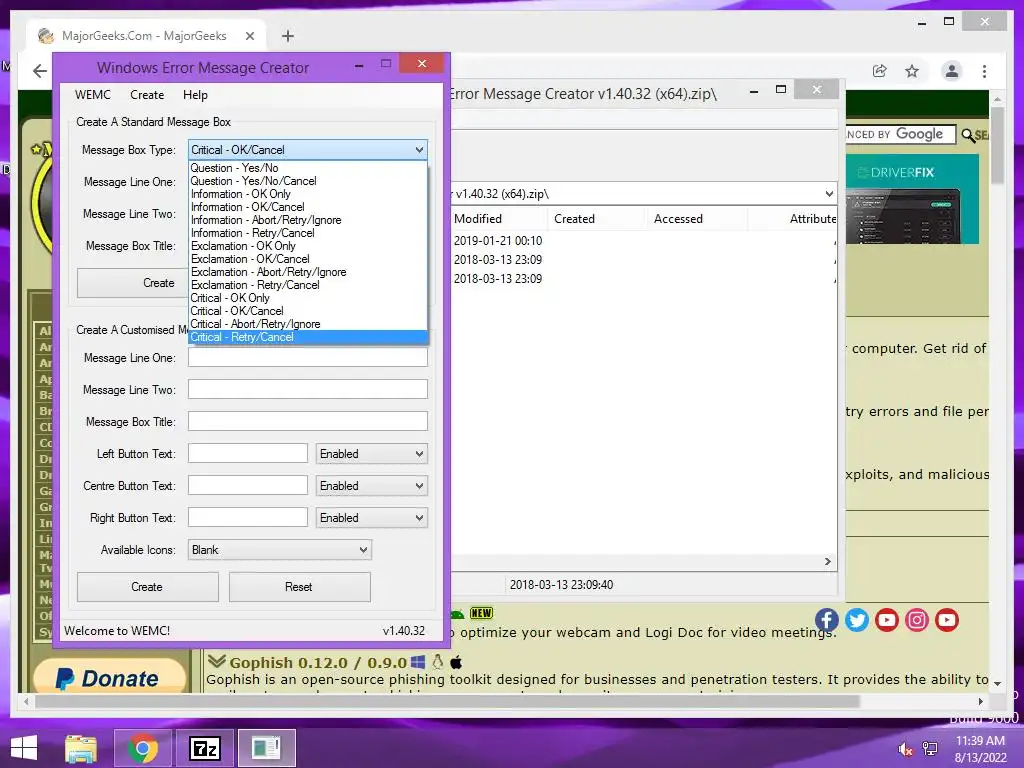
Task: Click the muted volume tray icon
Action: tap(905, 749)
